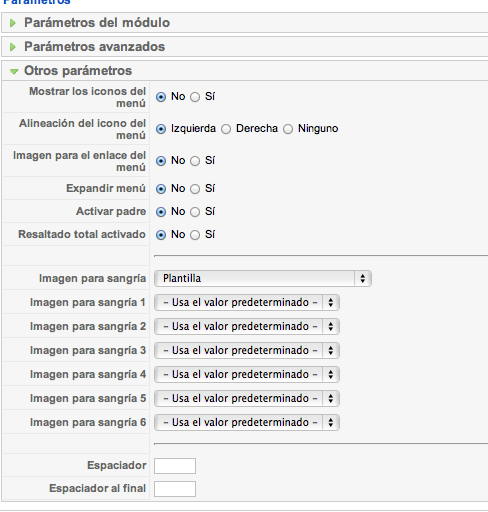Screen dimensions: 488x512
Task: Expand Parámetros avanzados section arrow
Action: pyautogui.click(x=13, y=47)
